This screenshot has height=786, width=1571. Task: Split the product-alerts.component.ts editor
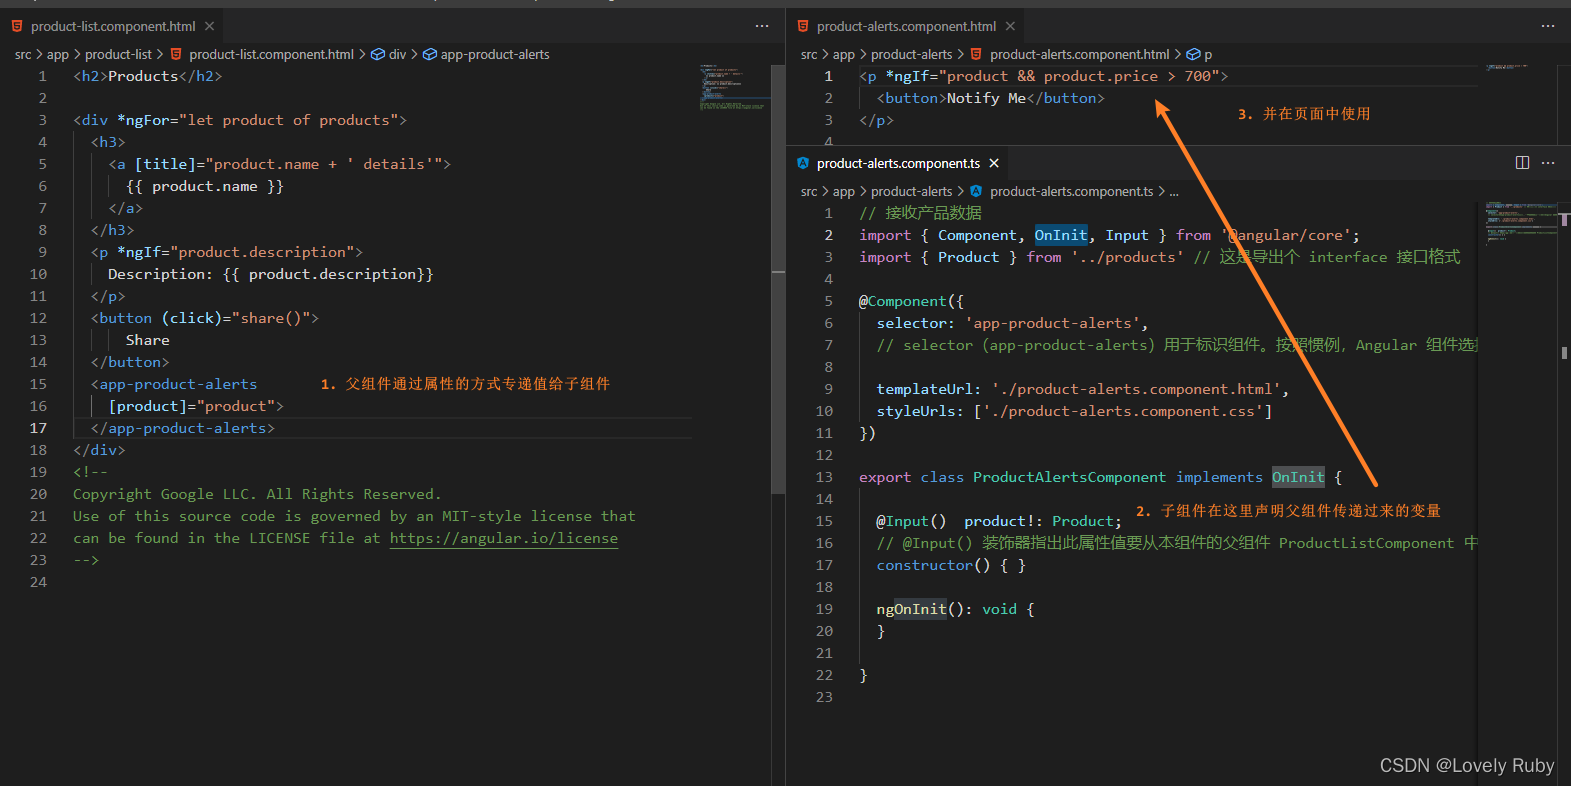pyautogui.click(x=1522, y=163)
